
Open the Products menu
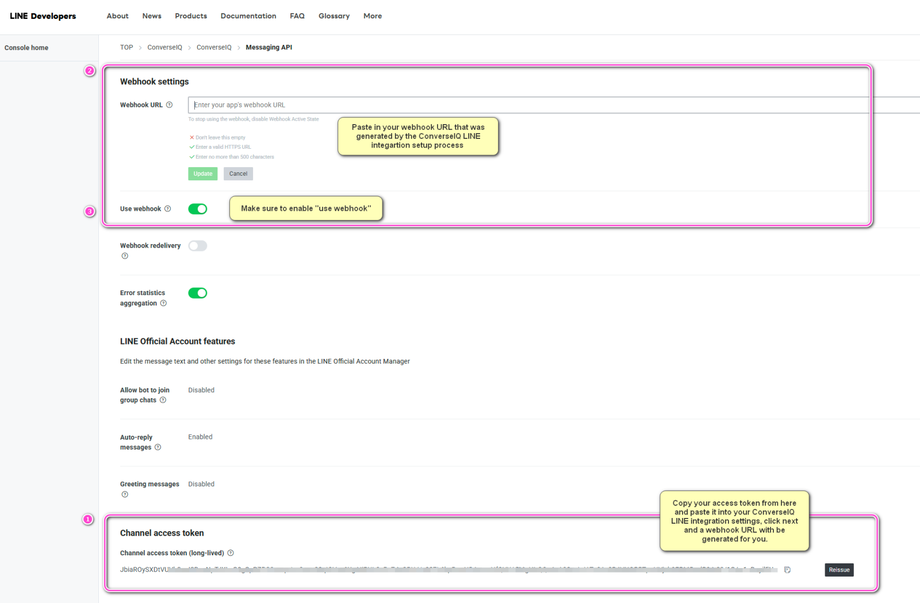click(191, 16)
